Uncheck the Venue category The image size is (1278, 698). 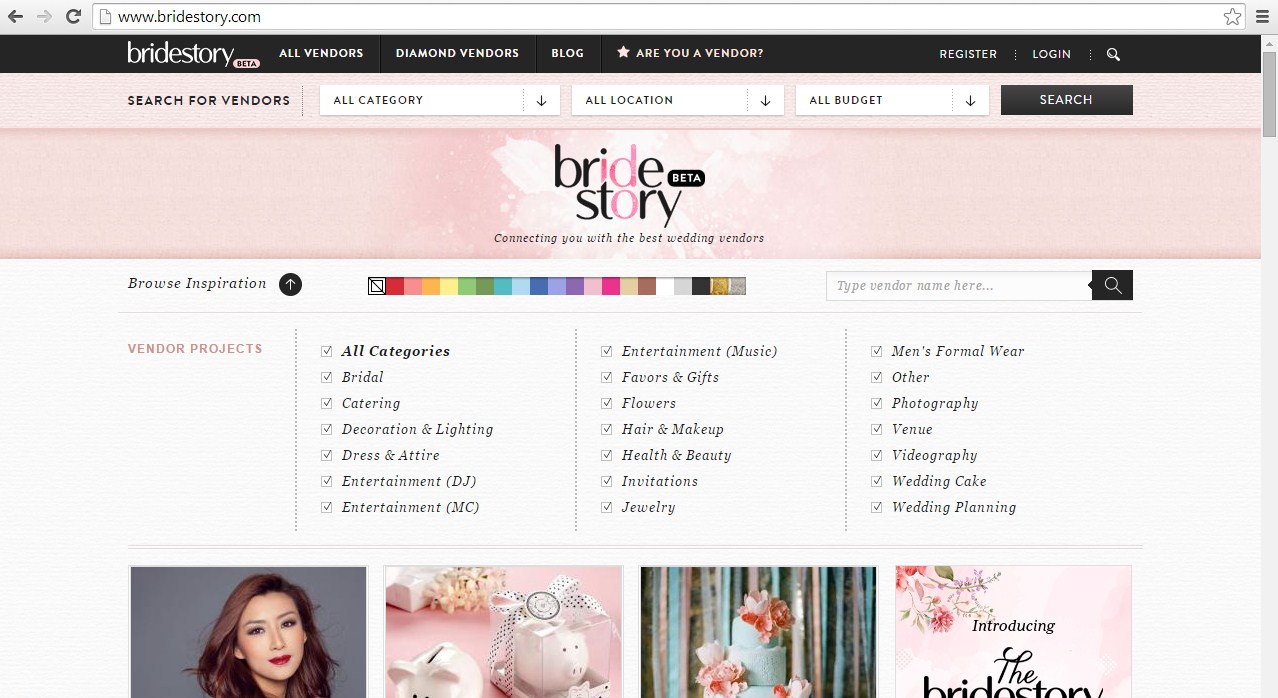(x=877, y=429)
